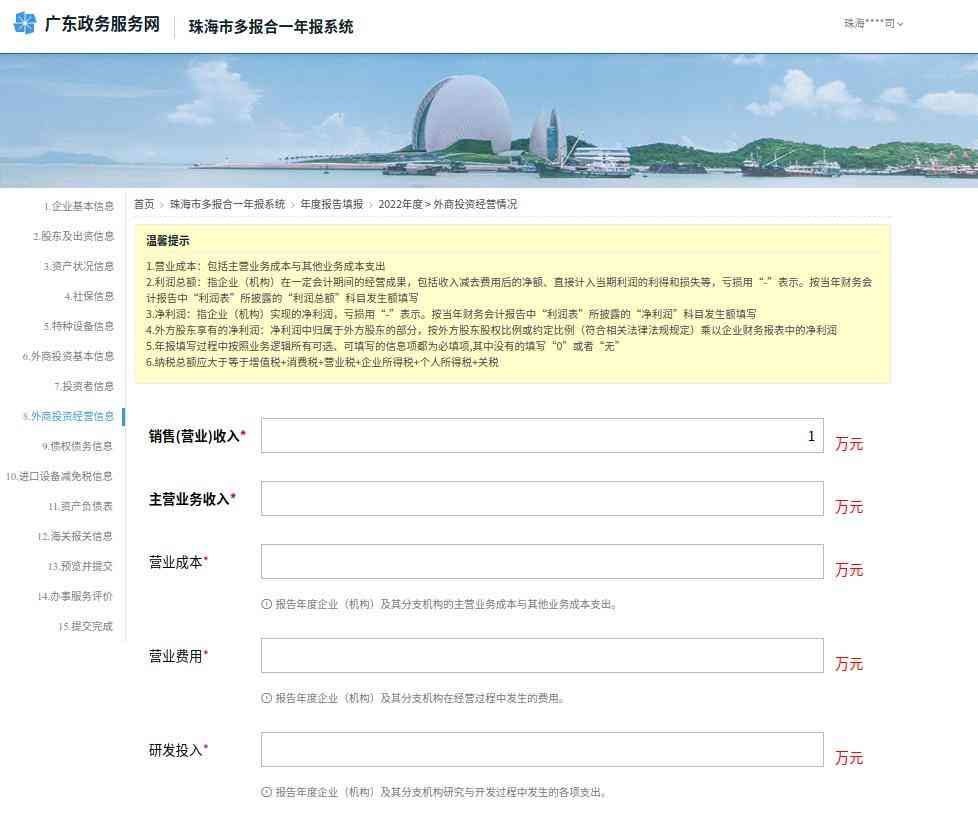The width and height of the screenshot is (978, 826).
Task: Switch to 4.社保信息 step
Action: click(88, 297)
